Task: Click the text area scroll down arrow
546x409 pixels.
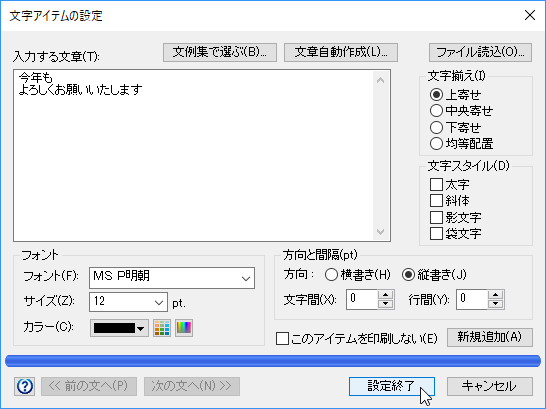Action: [x=381, y=231]
